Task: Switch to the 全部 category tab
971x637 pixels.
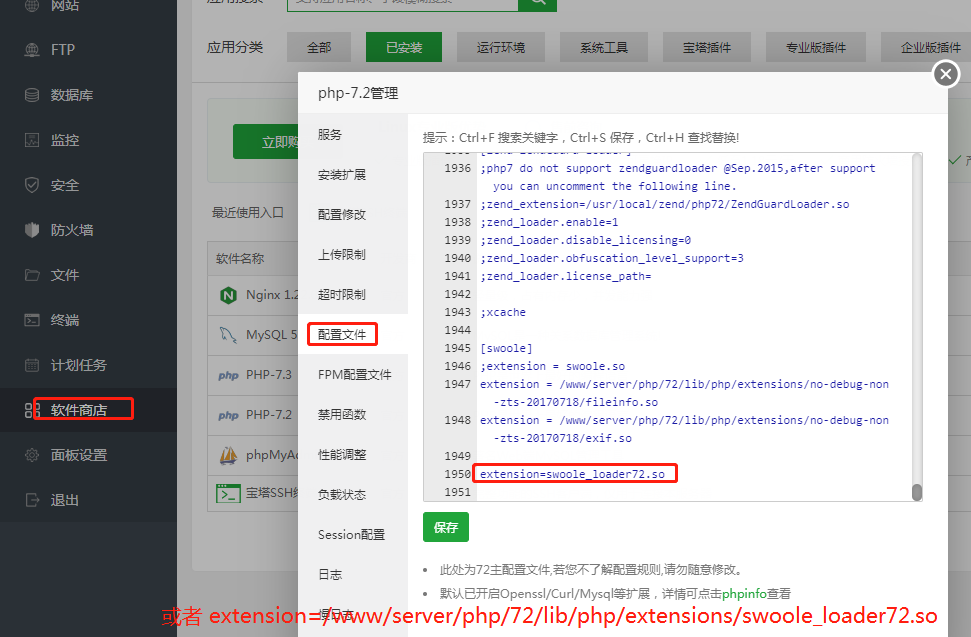Action: 319,48
